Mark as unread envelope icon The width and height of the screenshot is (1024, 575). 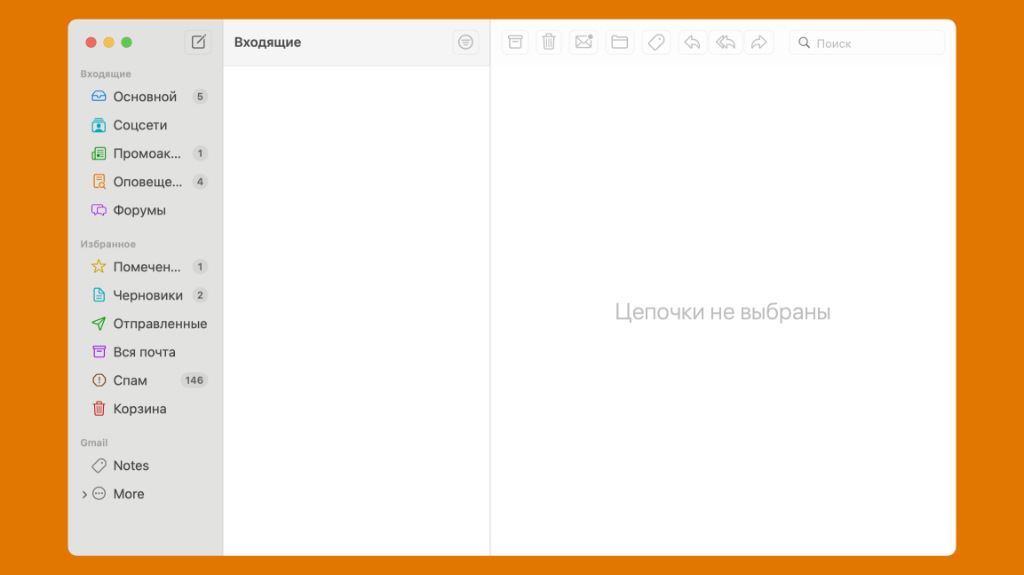pos(583,42)
